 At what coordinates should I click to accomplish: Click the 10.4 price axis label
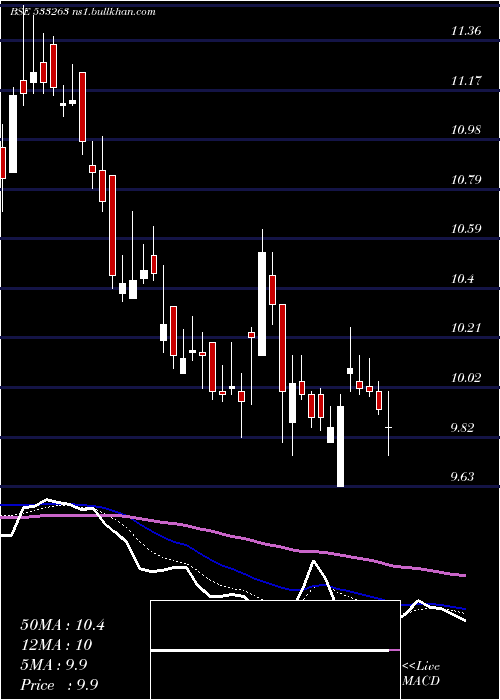(462, 279)
